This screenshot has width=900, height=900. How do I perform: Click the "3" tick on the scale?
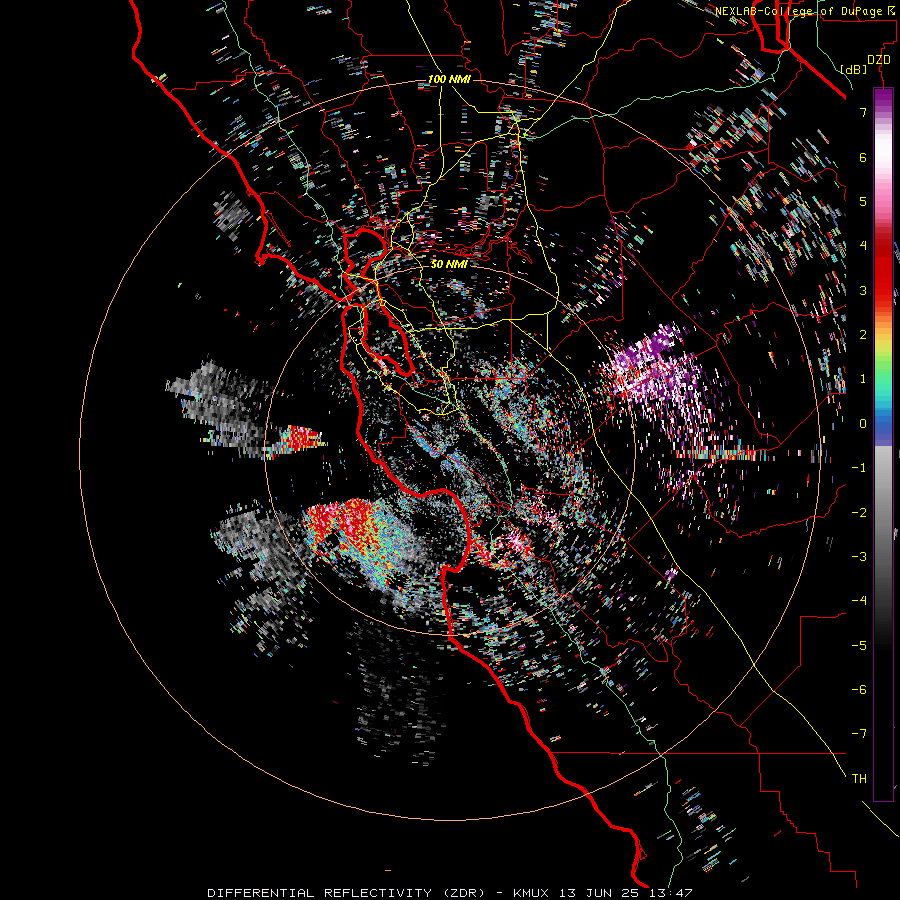click(x=863, y=290)
